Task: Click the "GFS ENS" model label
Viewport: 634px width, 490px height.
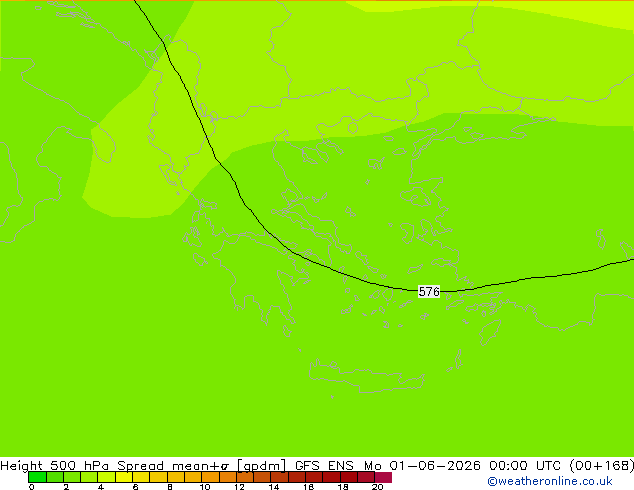Action: pos(324,465)
